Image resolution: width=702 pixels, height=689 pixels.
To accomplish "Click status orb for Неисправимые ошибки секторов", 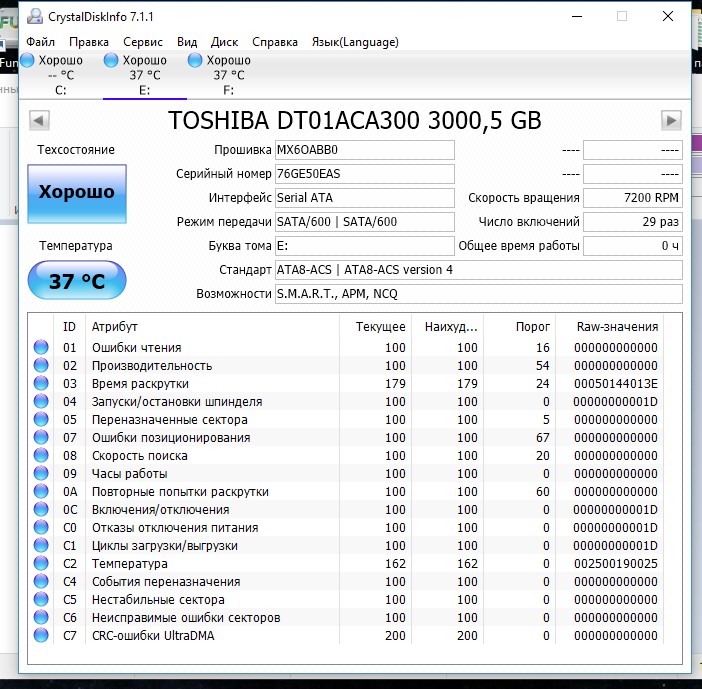I will click(x=41, y=617).
